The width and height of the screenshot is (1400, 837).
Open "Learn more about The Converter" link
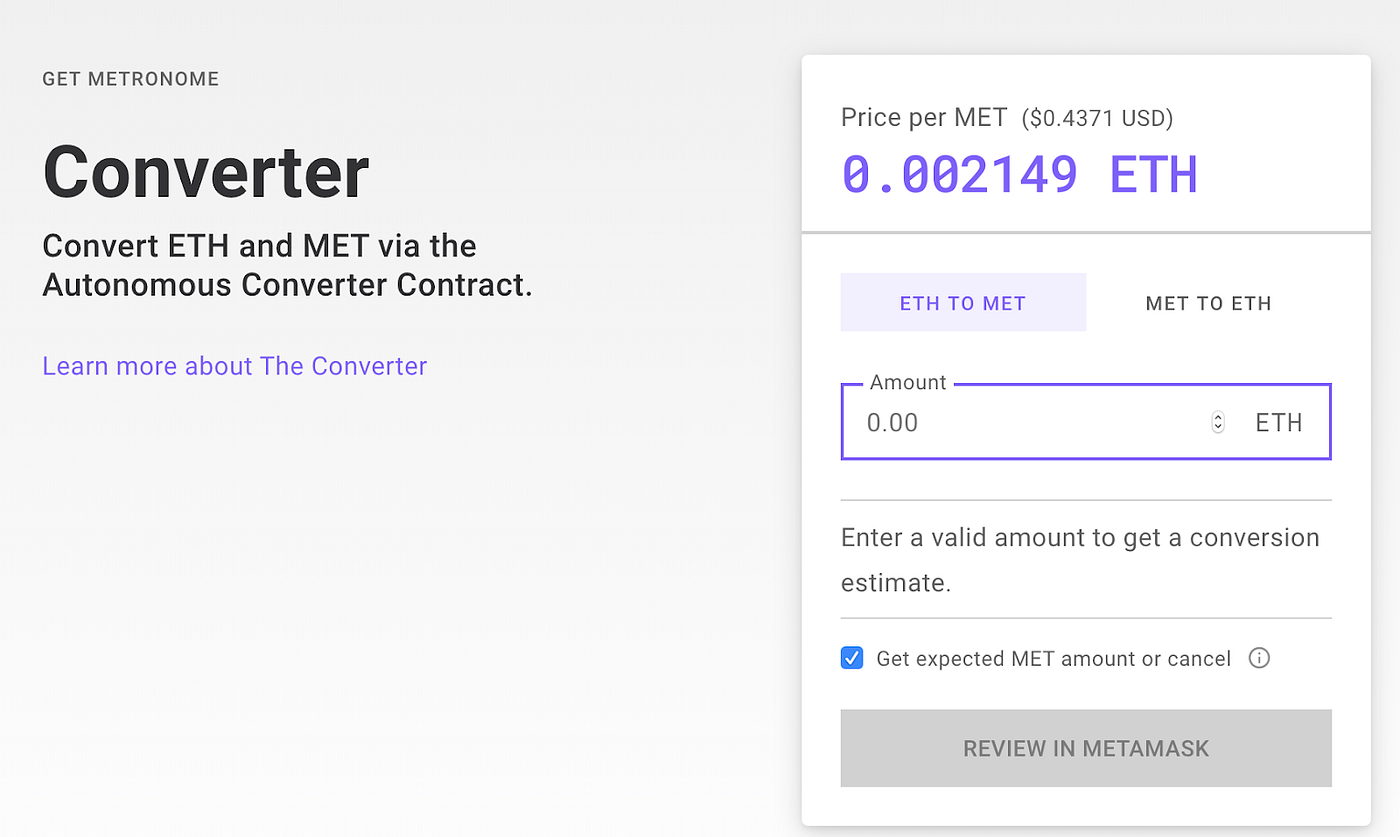tap(234, 366)
